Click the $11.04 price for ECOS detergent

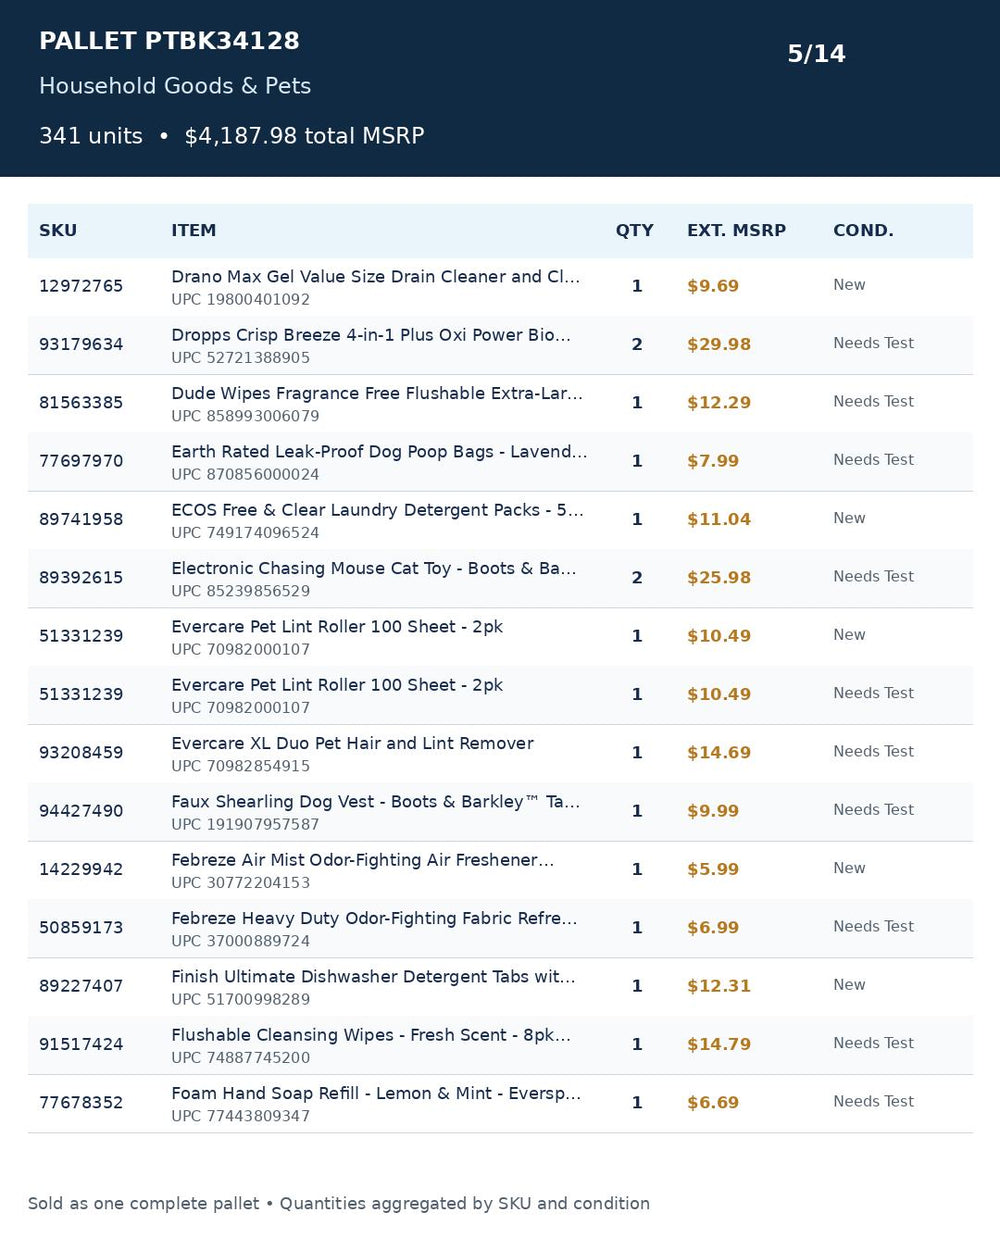718,520
